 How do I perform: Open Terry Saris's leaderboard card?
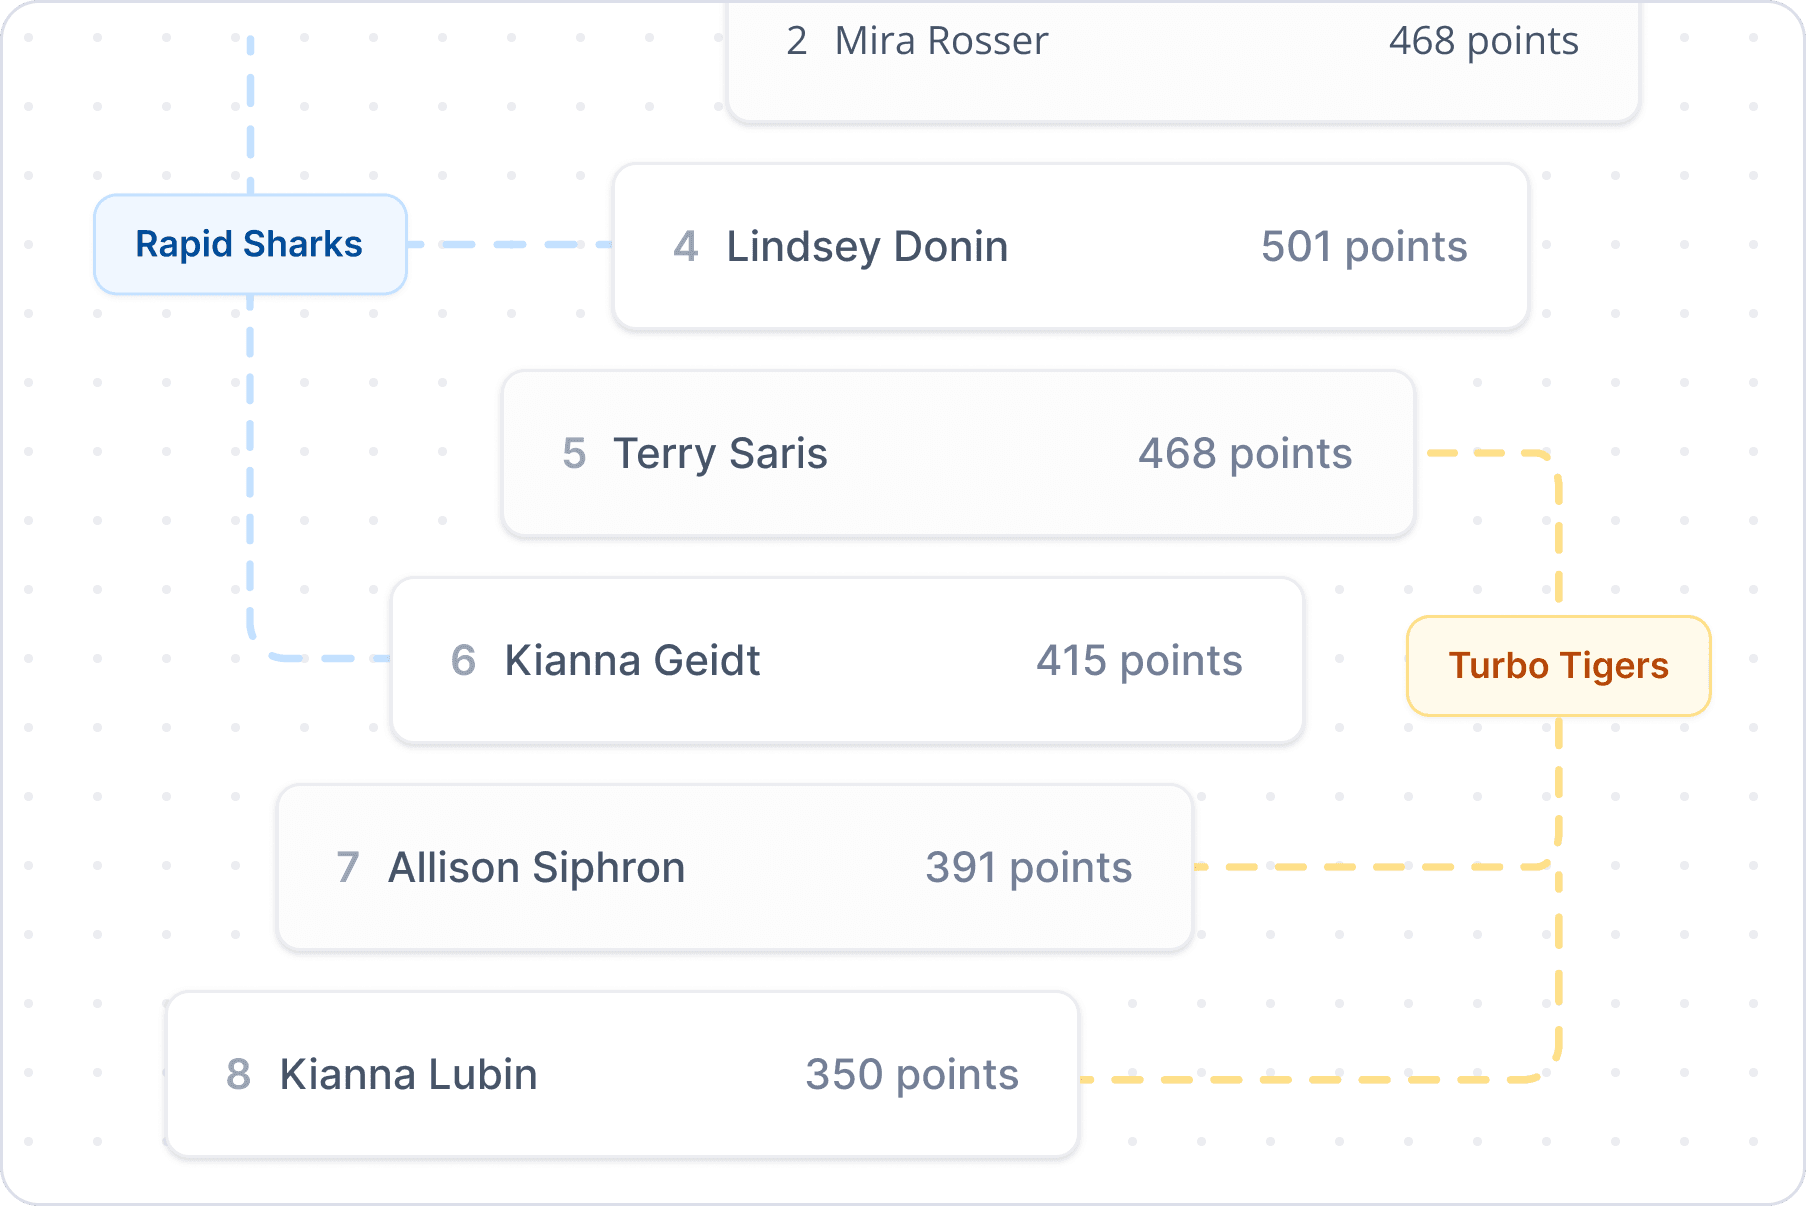958,454
